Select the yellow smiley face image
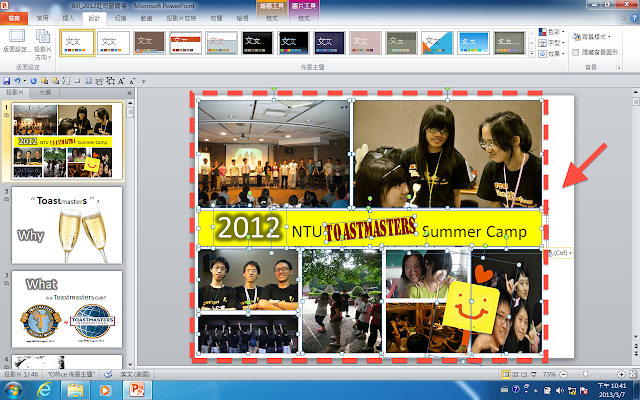The height and width of the screenshot is (400, 640). tap(472, 307)
